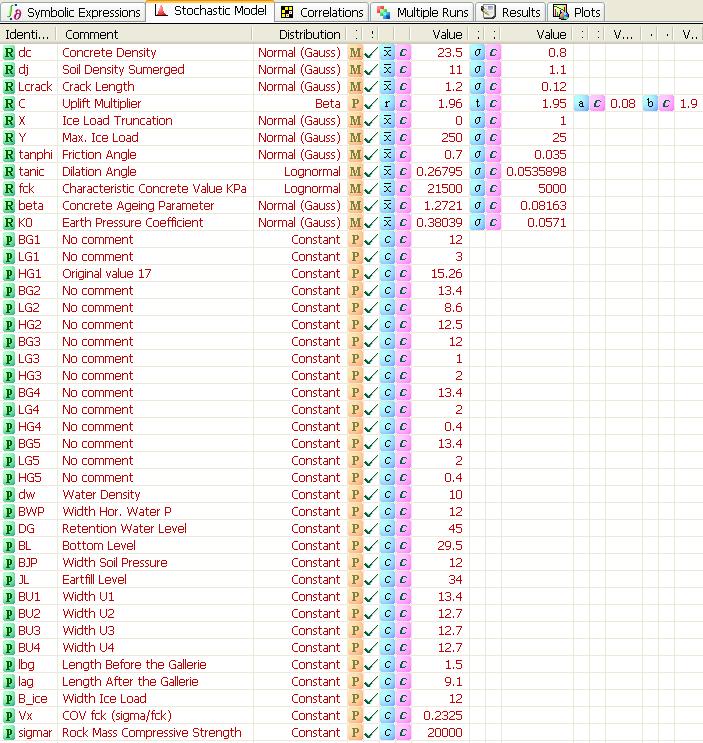Toggle the checkmark in the BU1 row
Screen dimensions: 703x743
click(371, 597)
